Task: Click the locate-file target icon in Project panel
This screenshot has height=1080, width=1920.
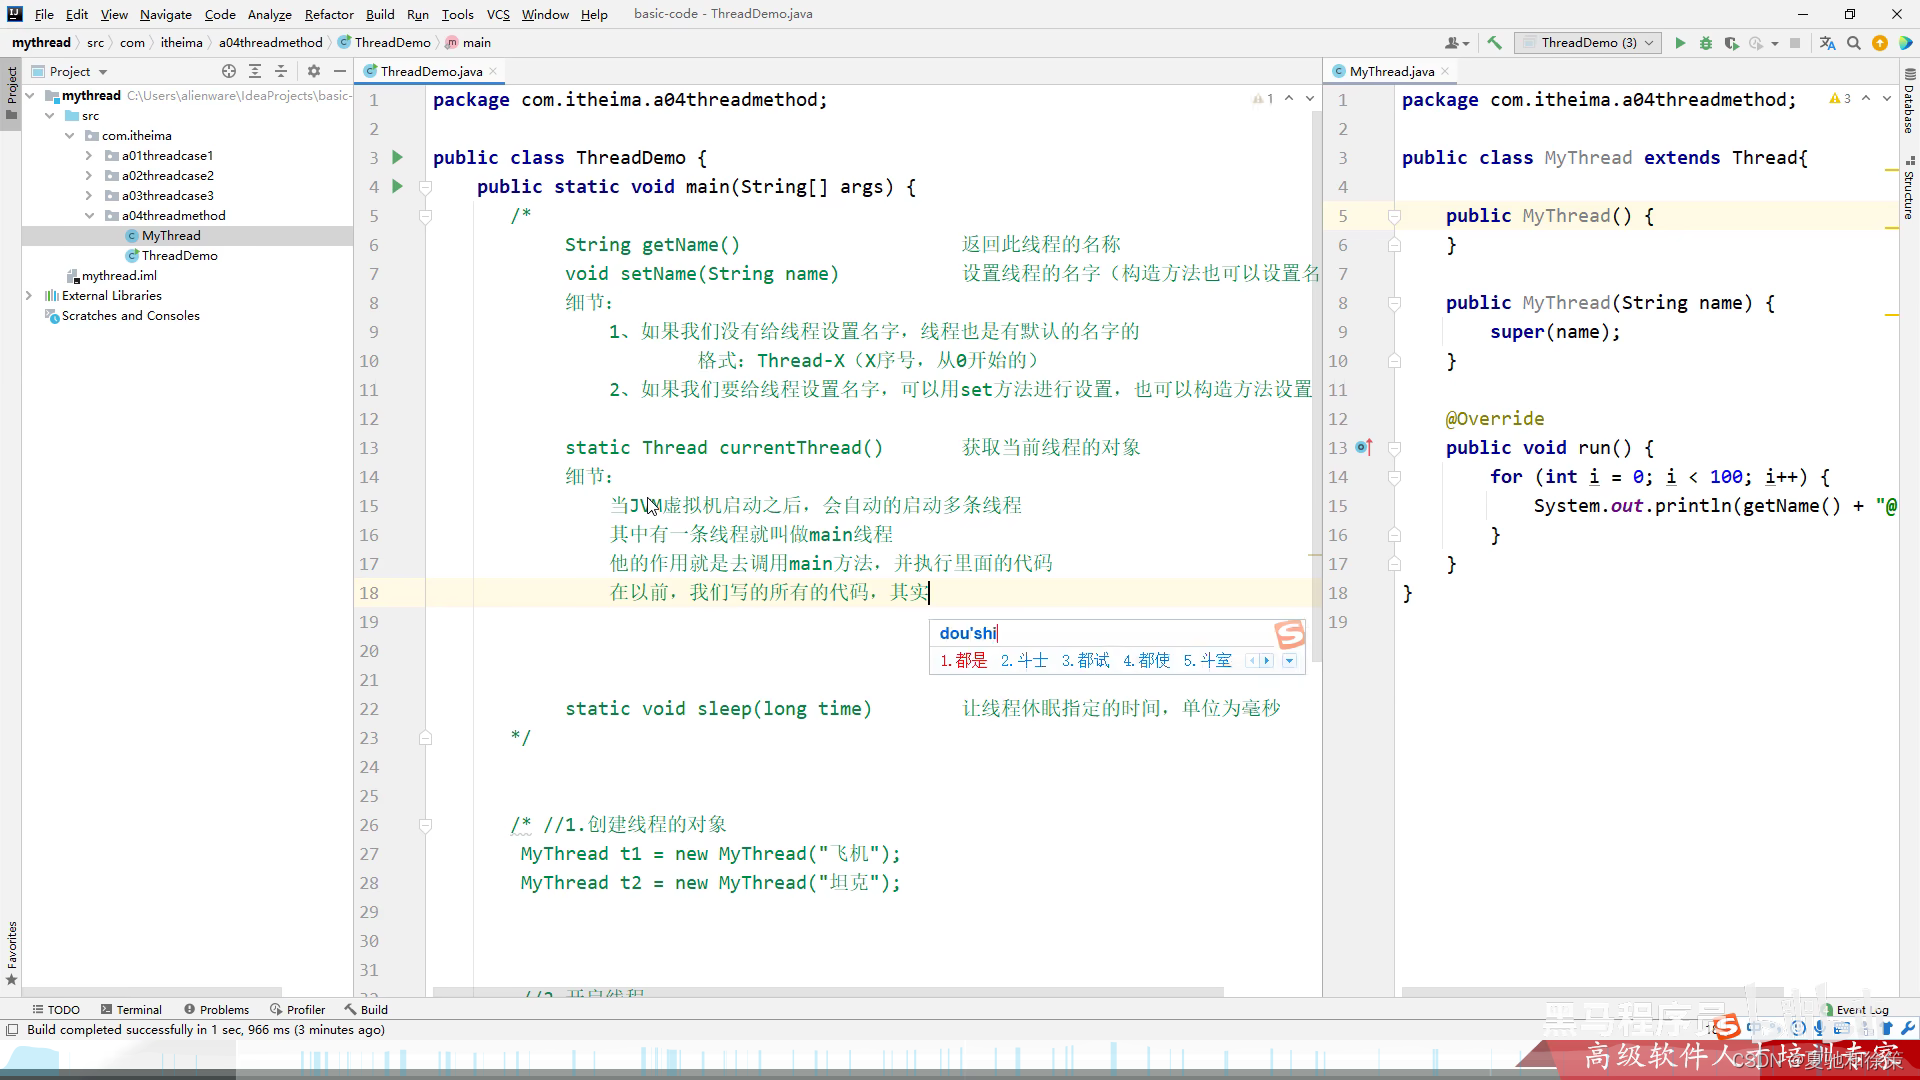Action: pyautogui.click(x=229, y=71)
